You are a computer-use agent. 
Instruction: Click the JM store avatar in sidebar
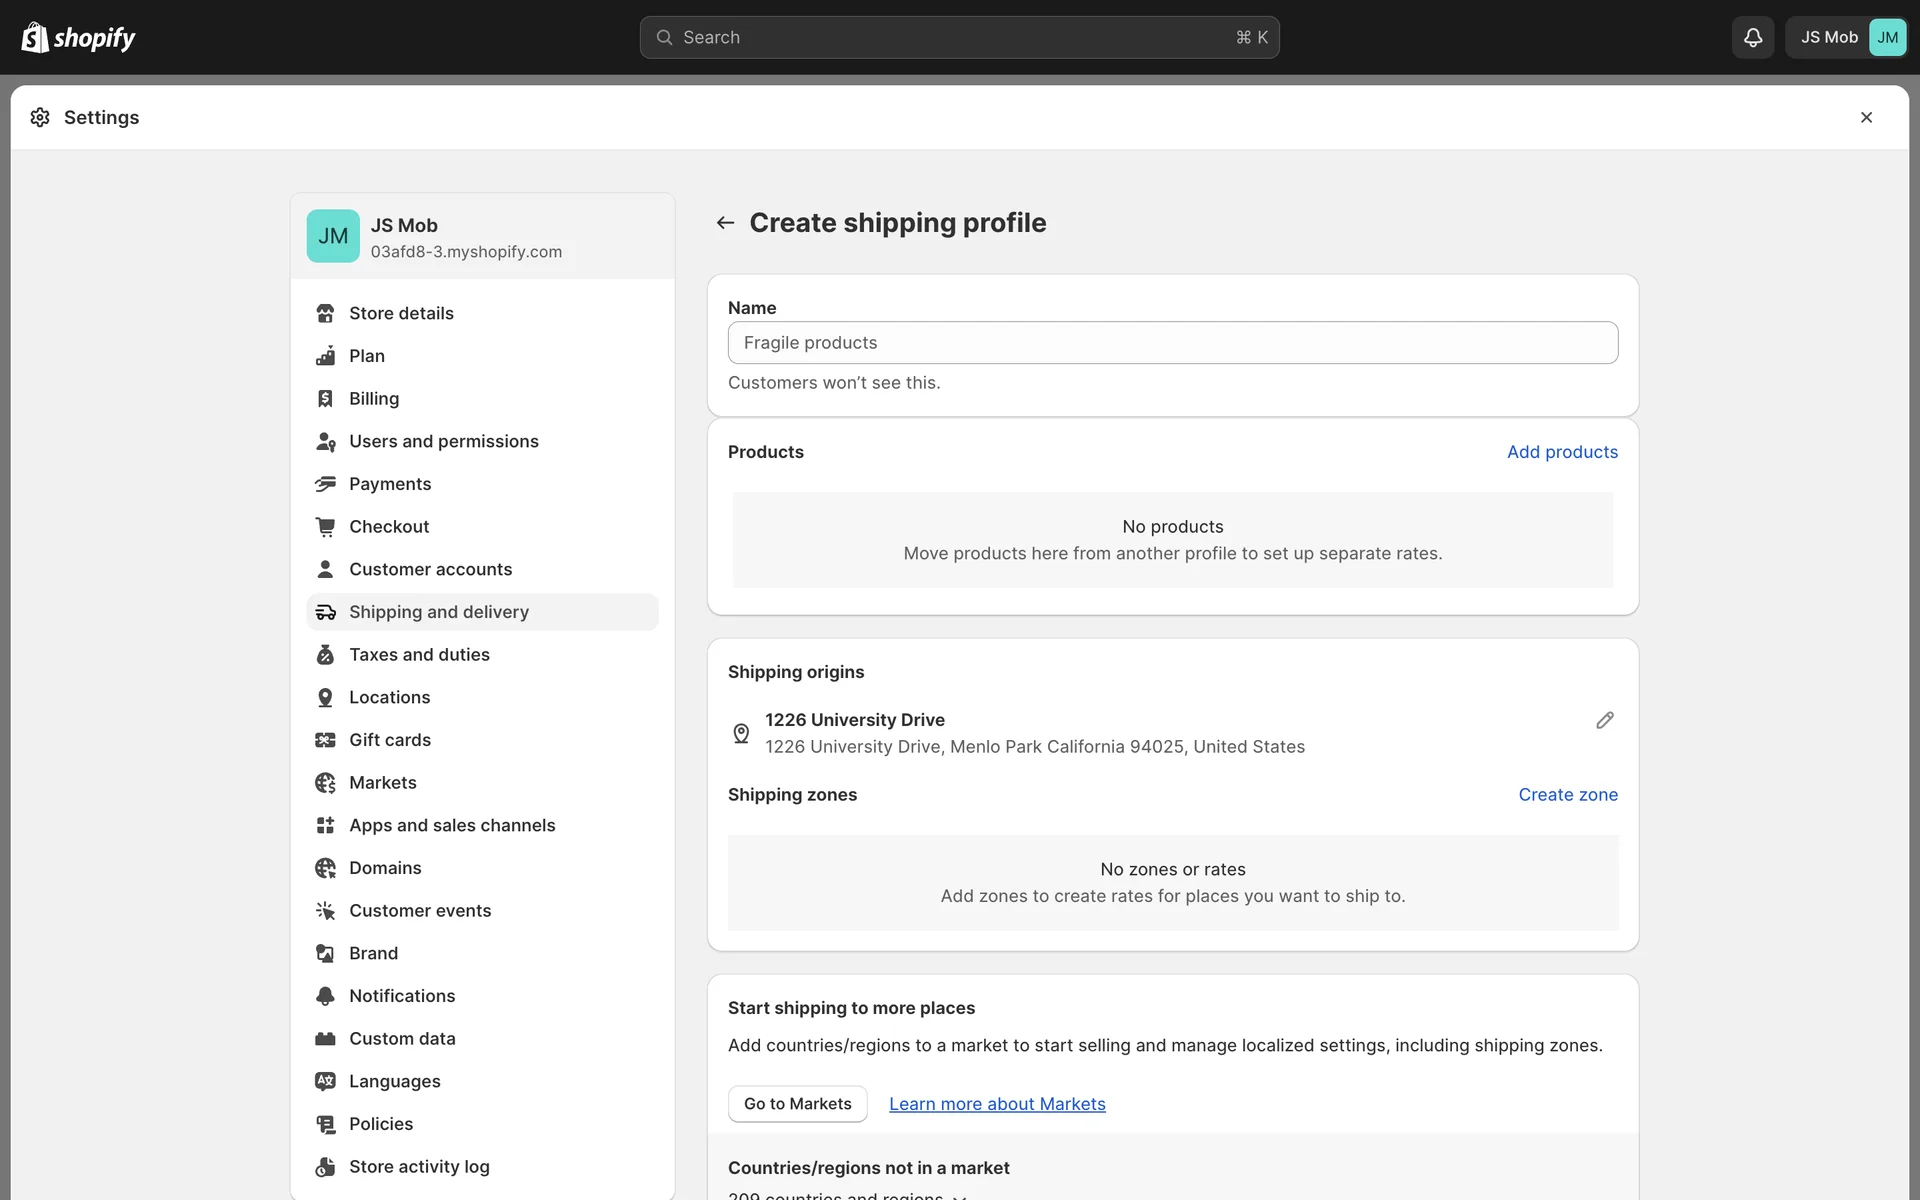(333, 236)
